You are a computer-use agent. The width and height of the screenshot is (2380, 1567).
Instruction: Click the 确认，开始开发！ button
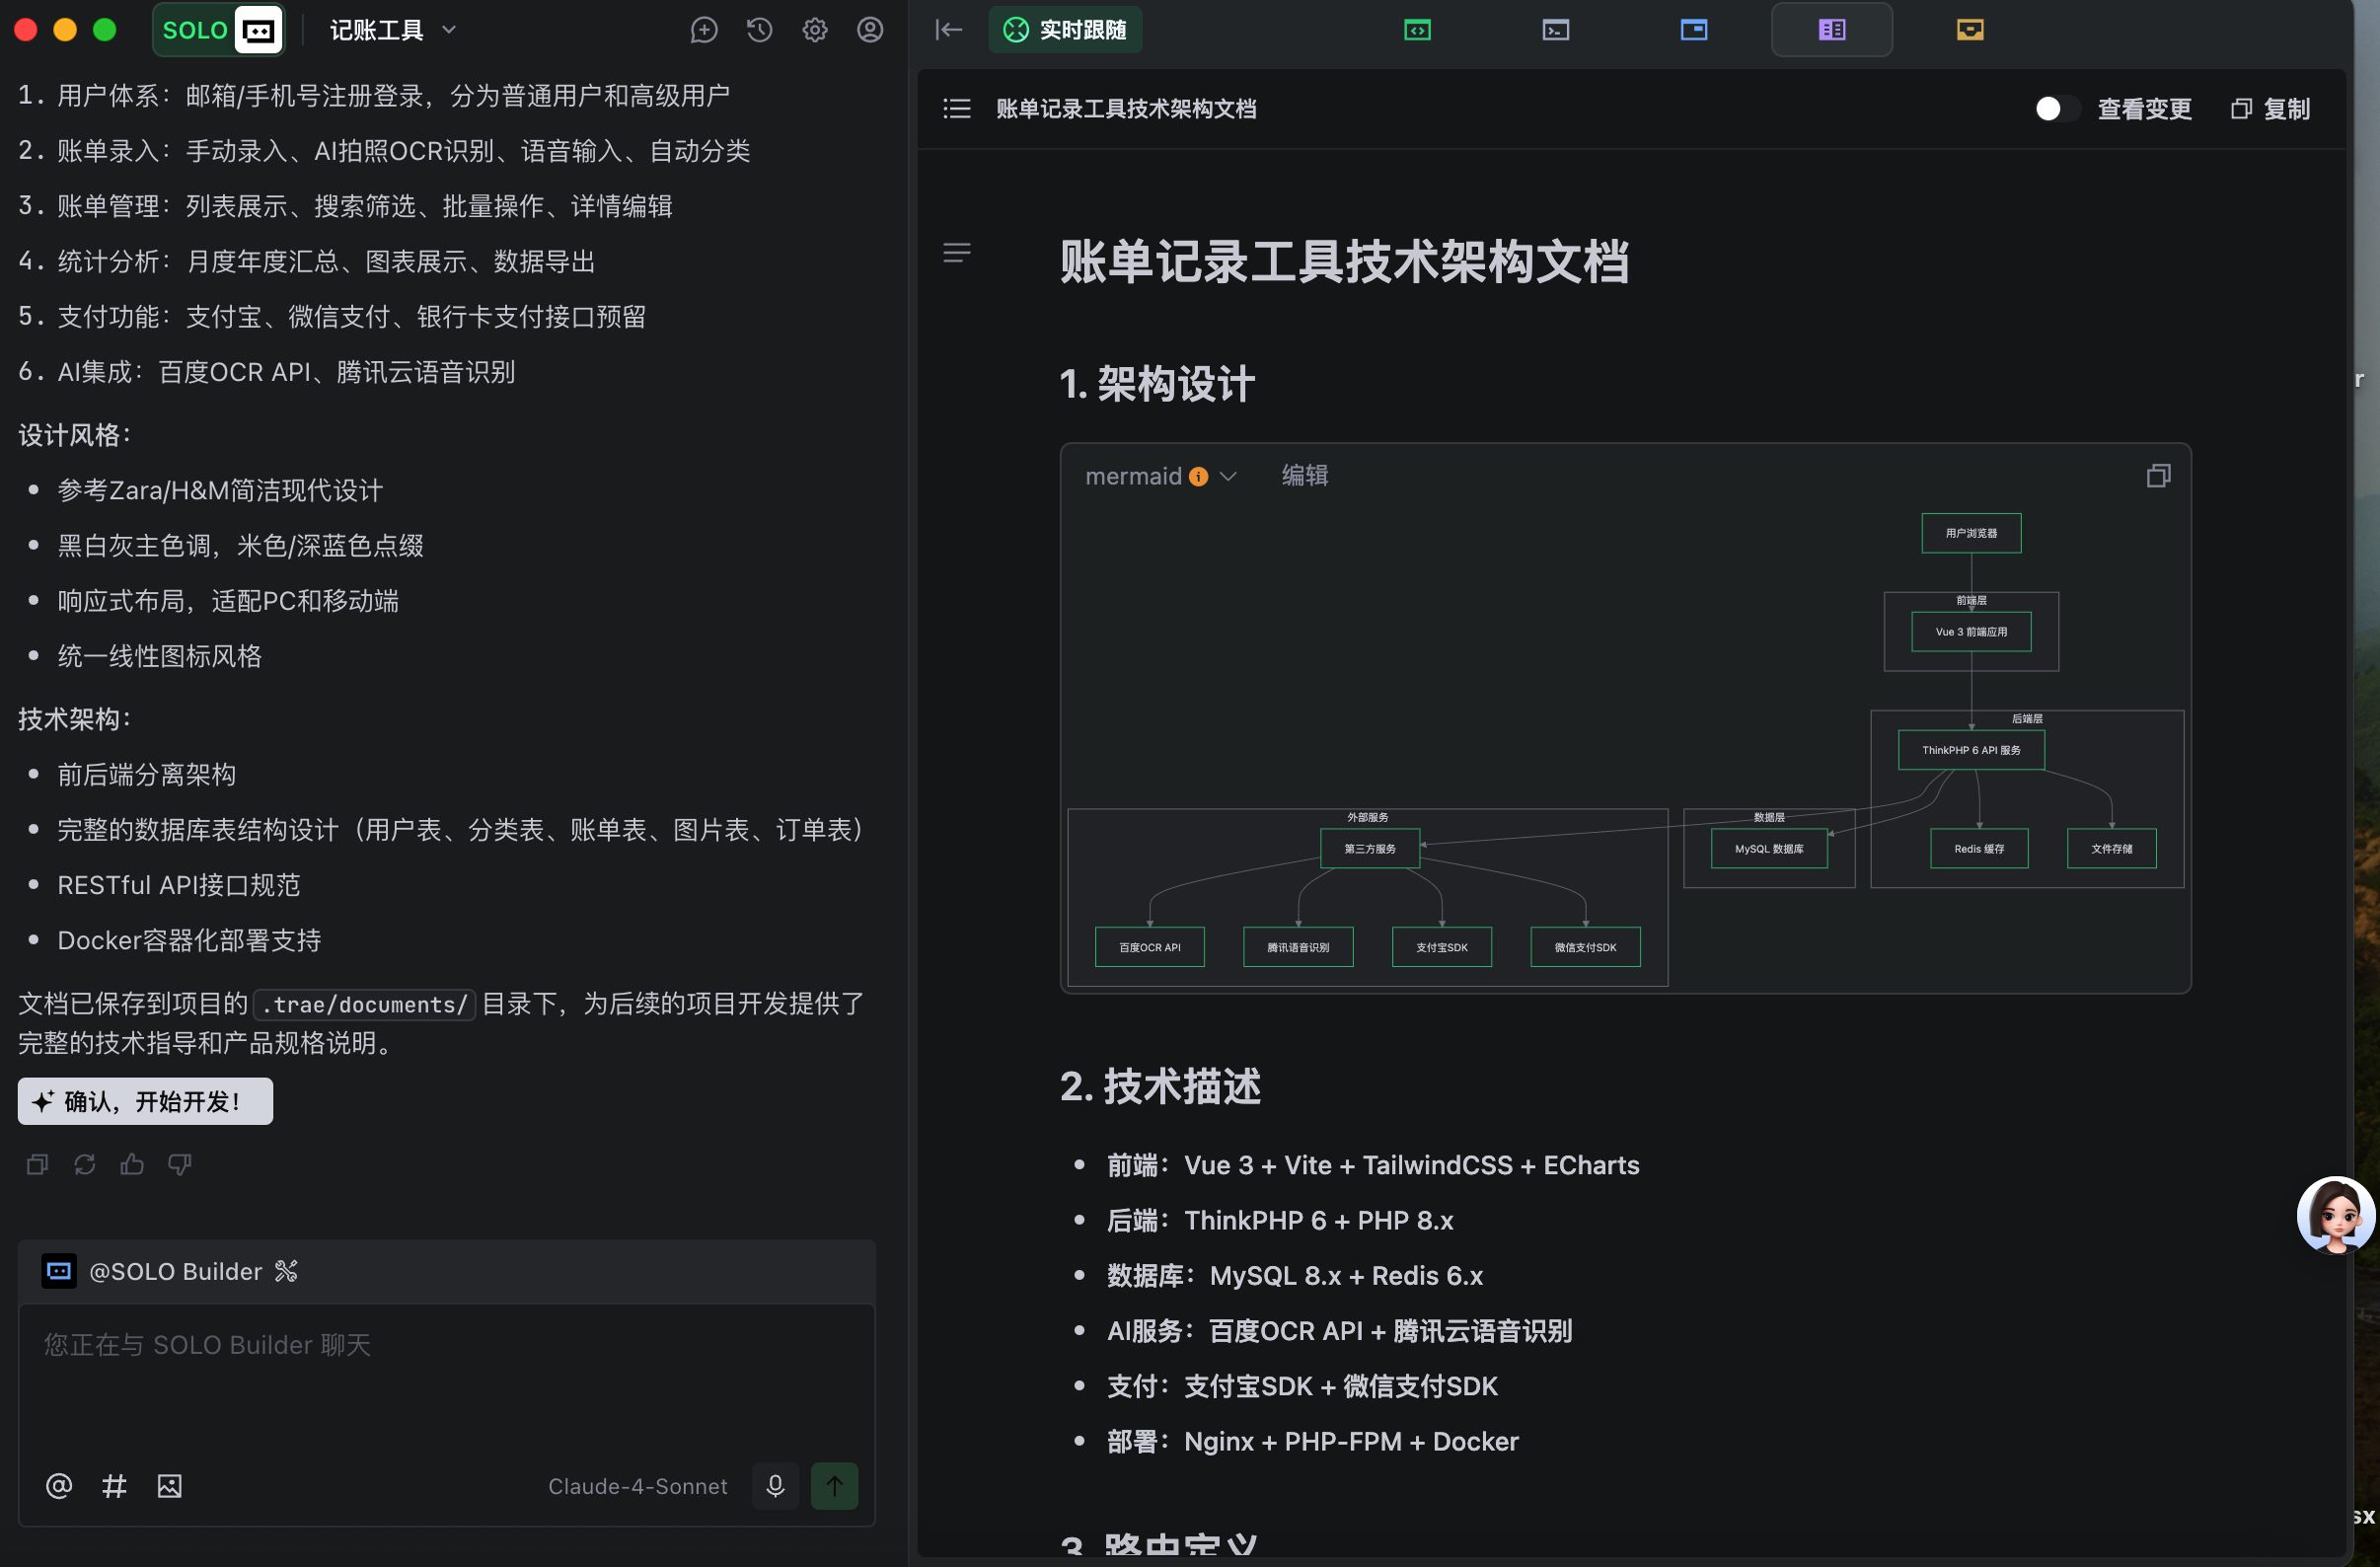click(x=145, y=1101)
